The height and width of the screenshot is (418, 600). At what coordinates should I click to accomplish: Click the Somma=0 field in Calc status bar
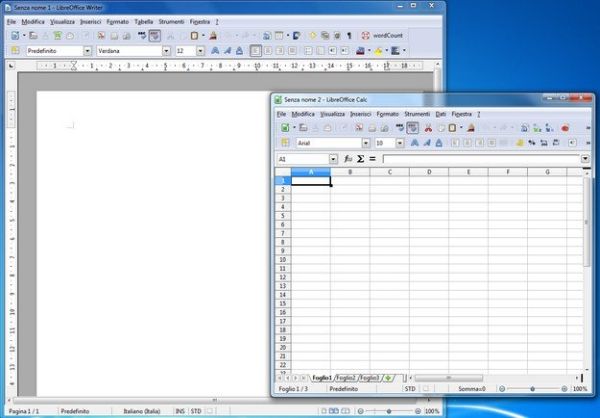[x=472, y=389]
